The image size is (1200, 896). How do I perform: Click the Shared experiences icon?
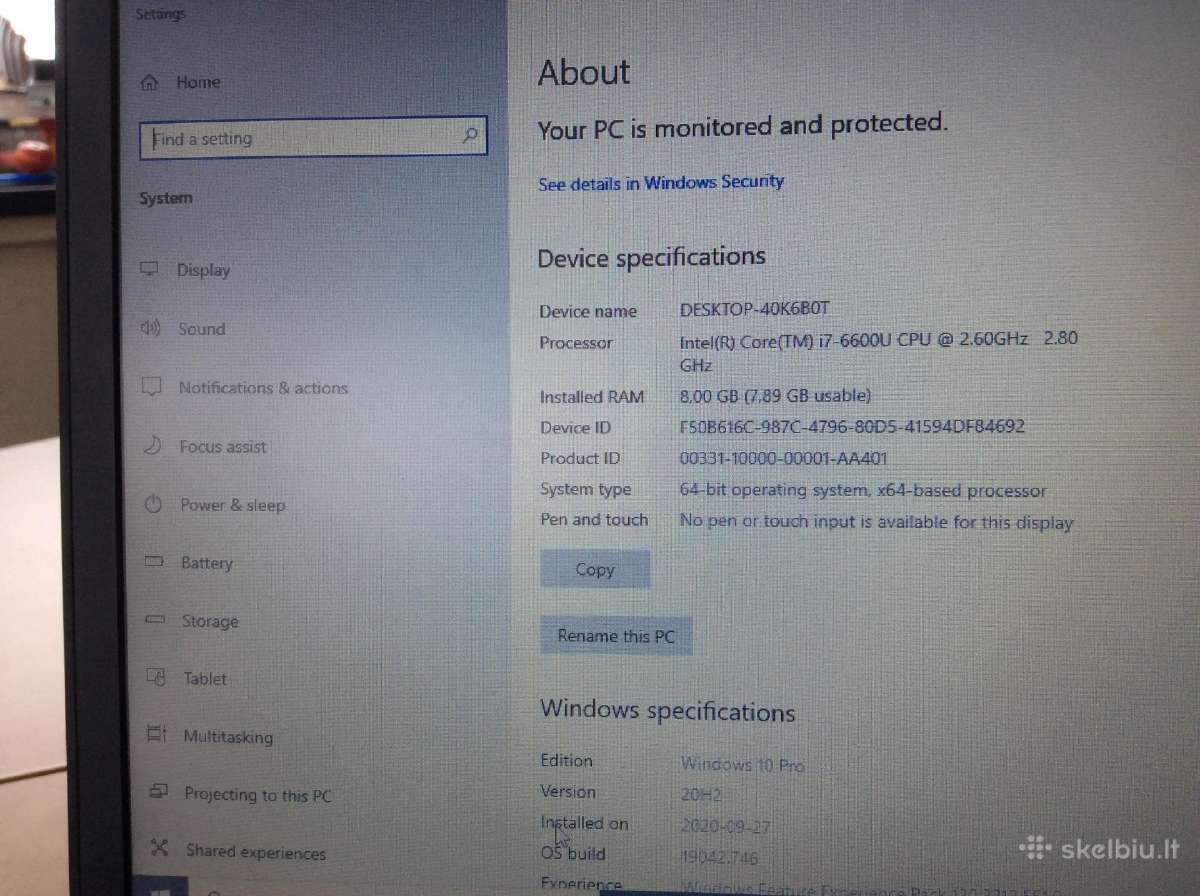coord(159,850)
